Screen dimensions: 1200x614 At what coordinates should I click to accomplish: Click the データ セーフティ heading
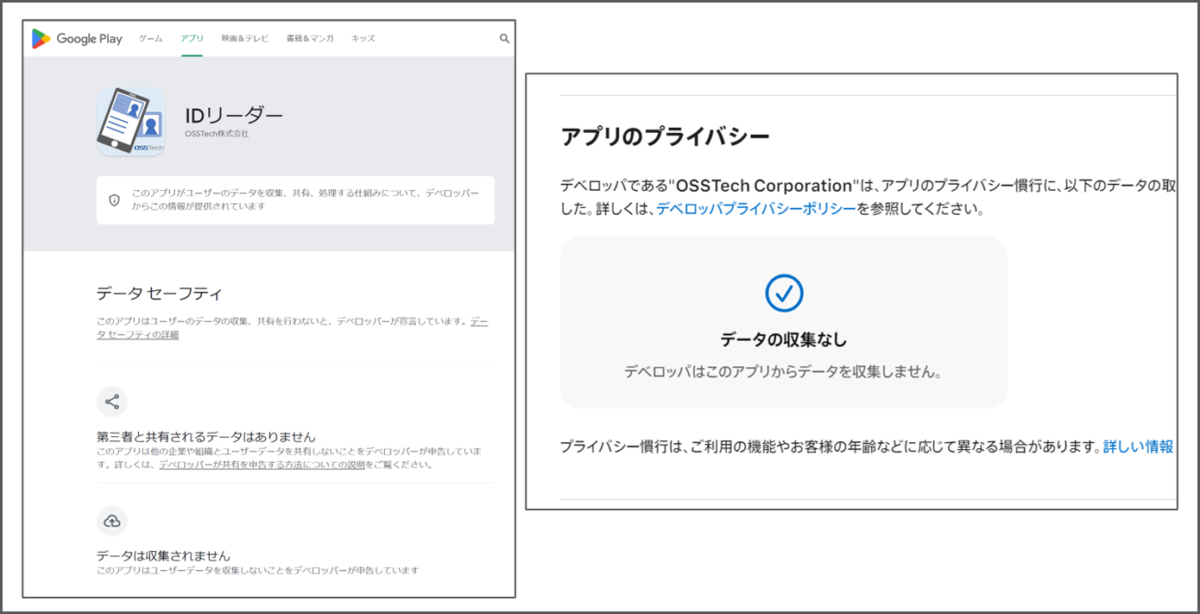pyautogui.click(x=159, y=293)
